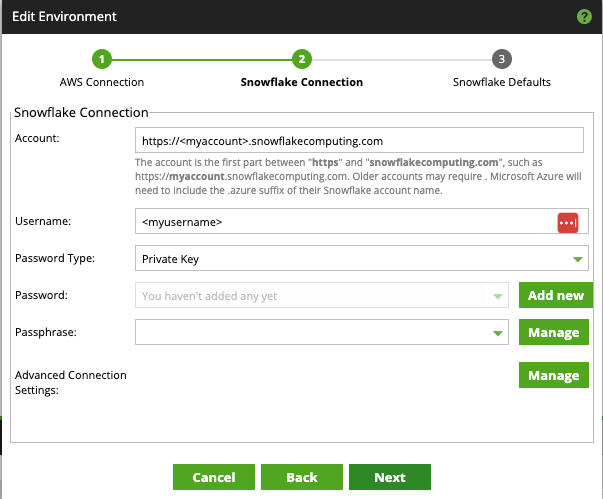
Task: Go Back to the previous step
Action: click(x=302, y=477)
